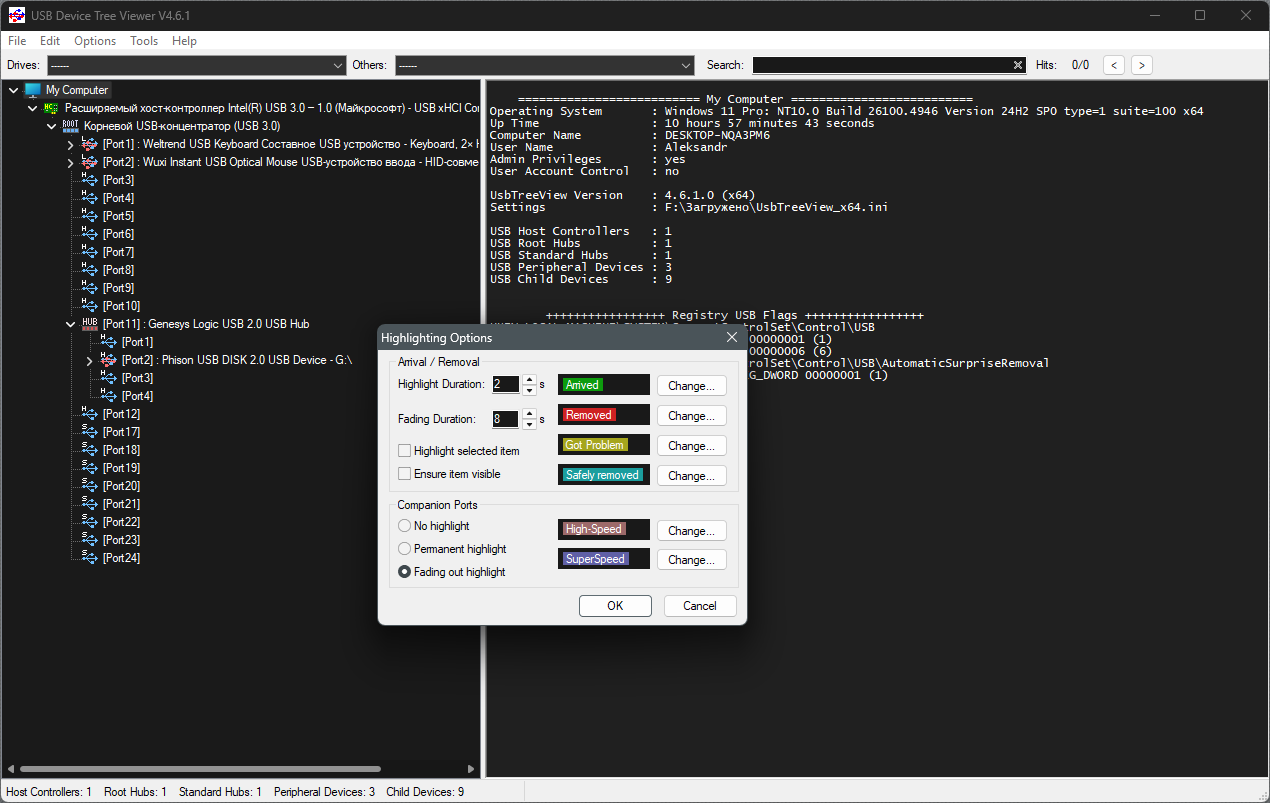Click the USB icon beside [Port7]
This screenshot has width=1270, height=803.
point(89,252)
